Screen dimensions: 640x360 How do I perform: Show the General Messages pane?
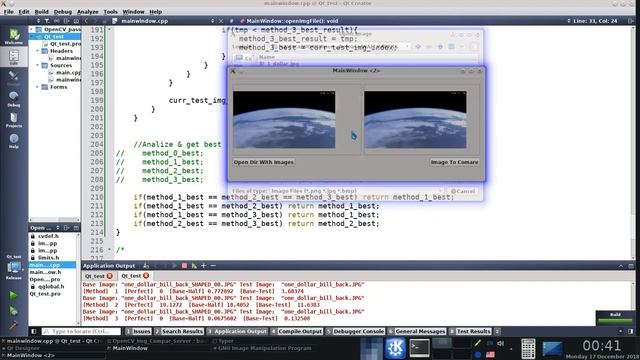(417, 331)
